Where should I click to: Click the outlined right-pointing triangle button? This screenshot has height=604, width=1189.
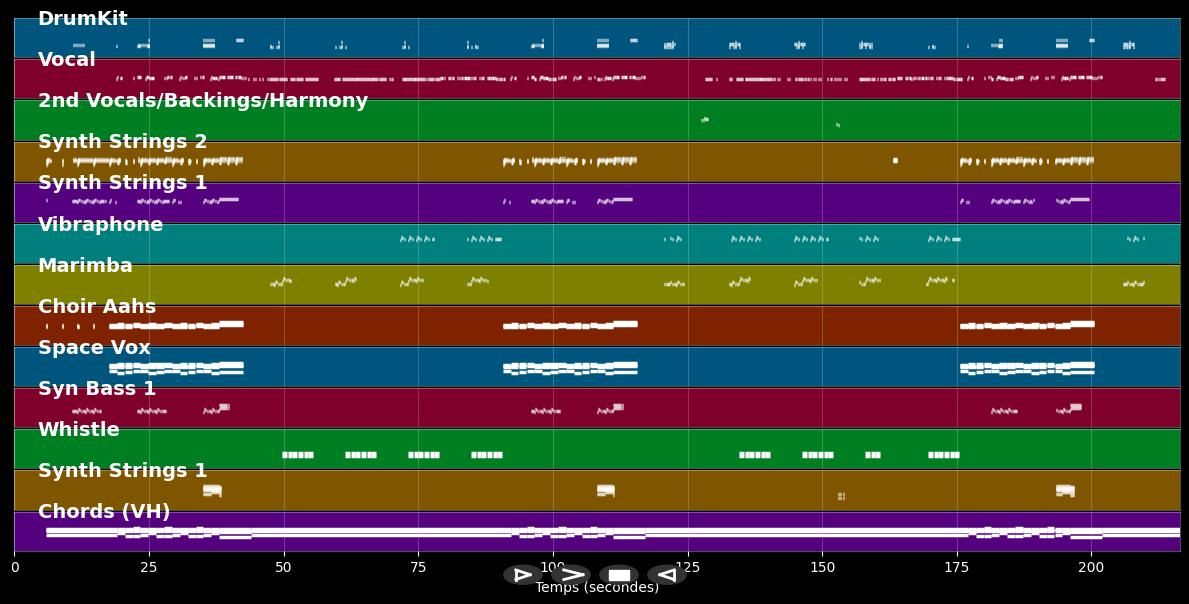click(x=522, y=575)
